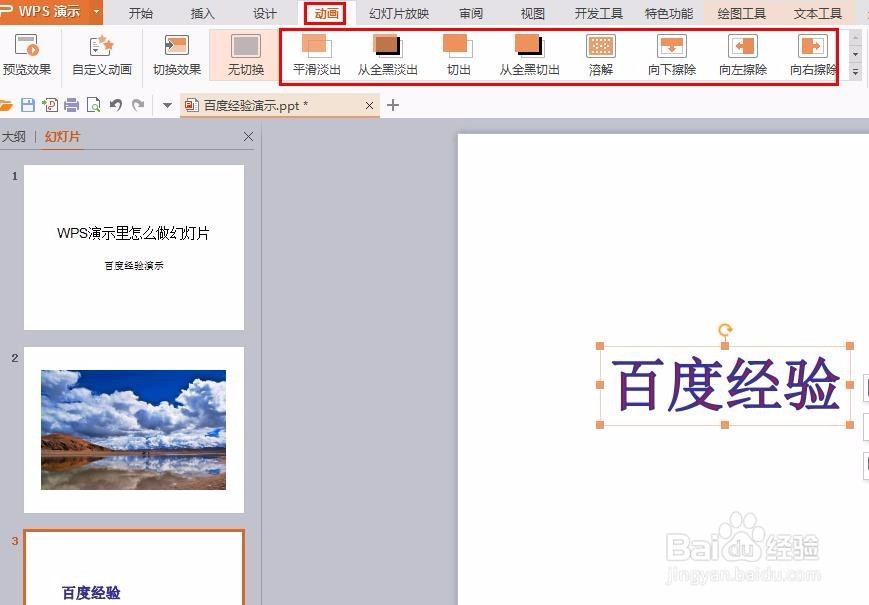This screenshot has height=605, width=869.
Task: Apply the Dissolve (溶解) transition
Action: tap(601, 55)
